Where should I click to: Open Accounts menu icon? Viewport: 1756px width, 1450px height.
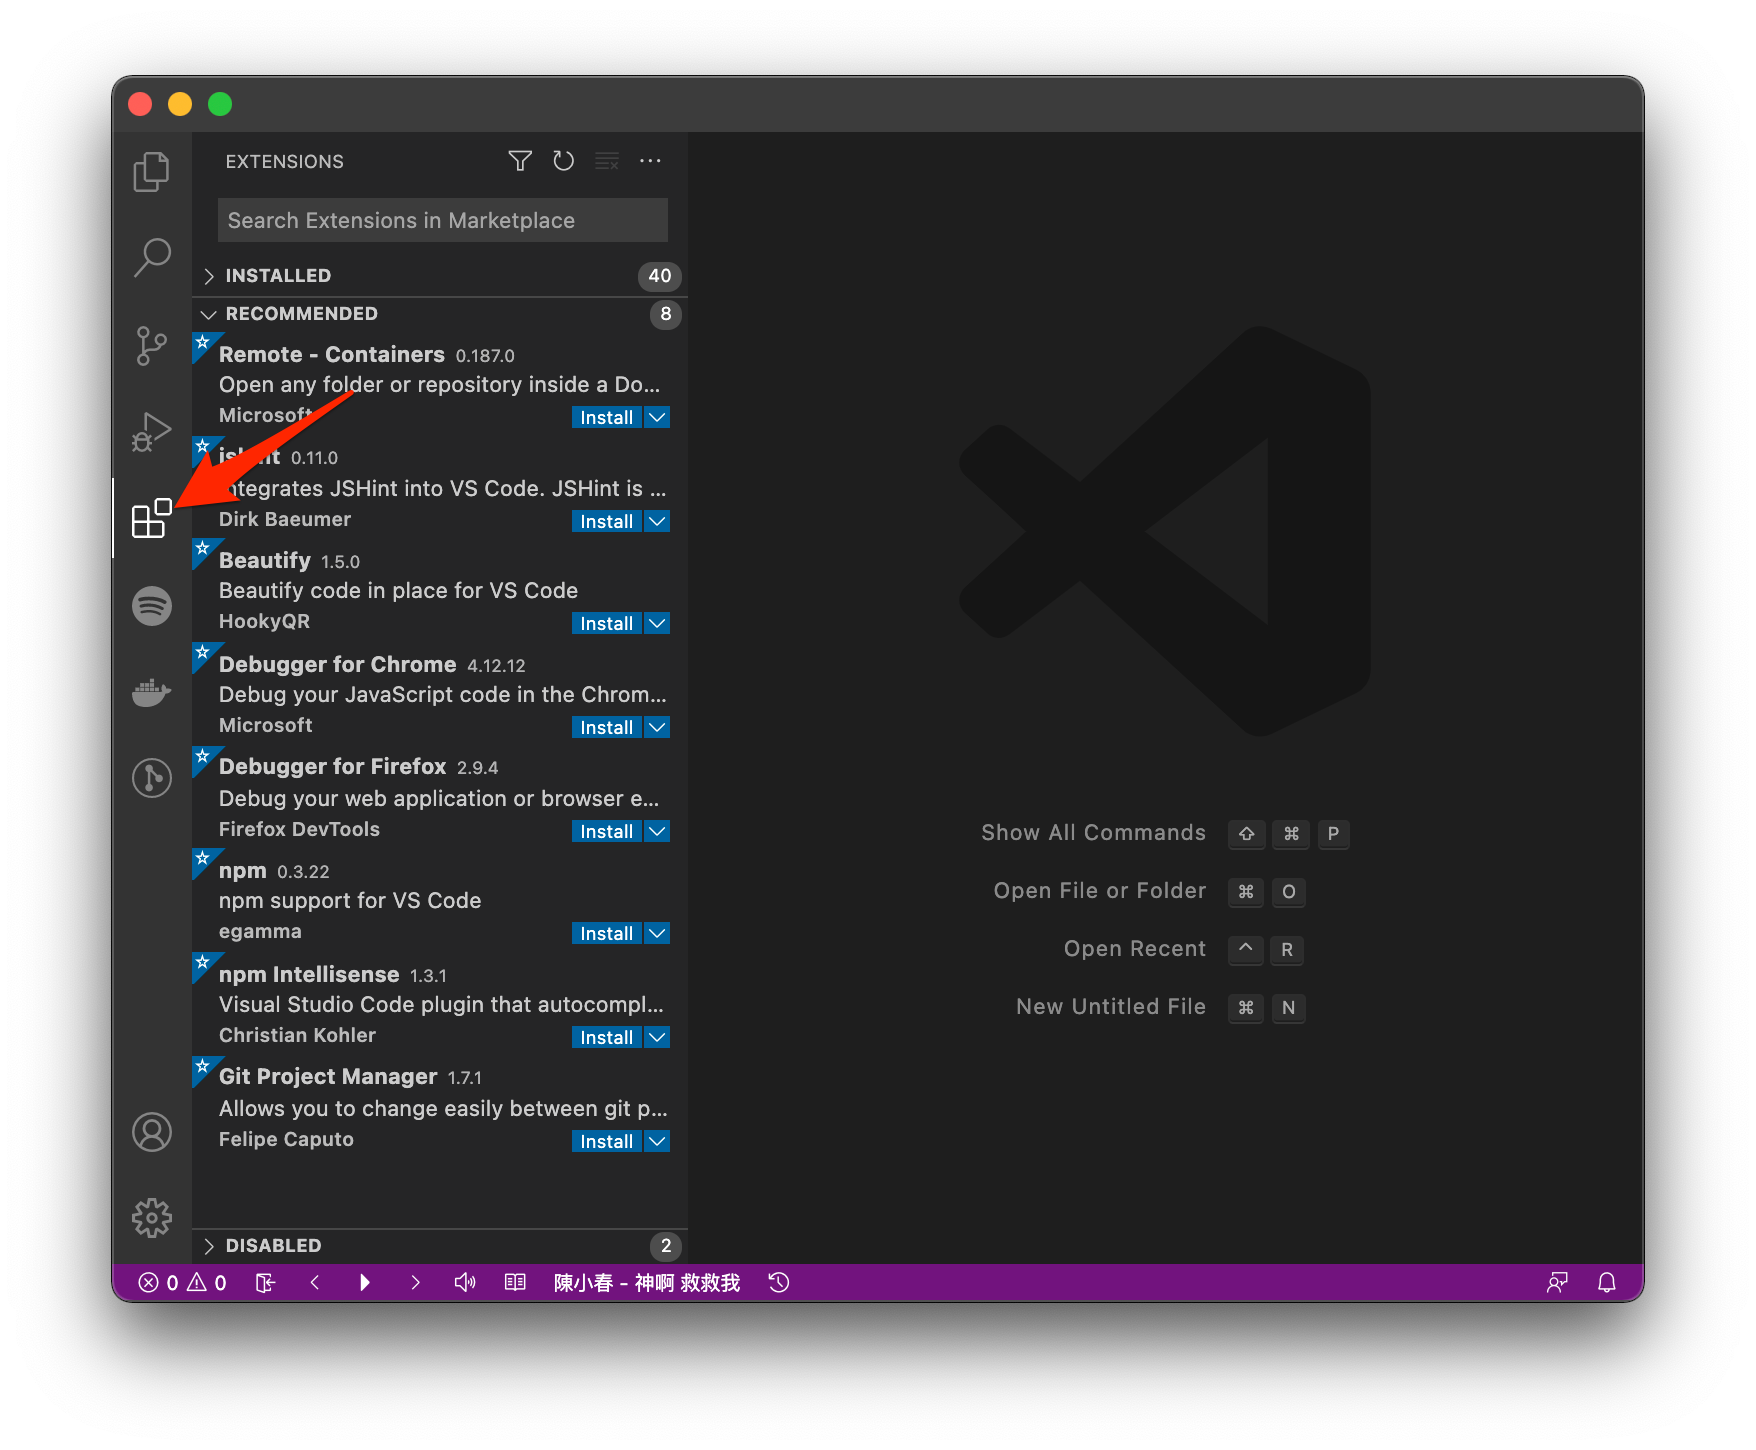point(152,1132)
